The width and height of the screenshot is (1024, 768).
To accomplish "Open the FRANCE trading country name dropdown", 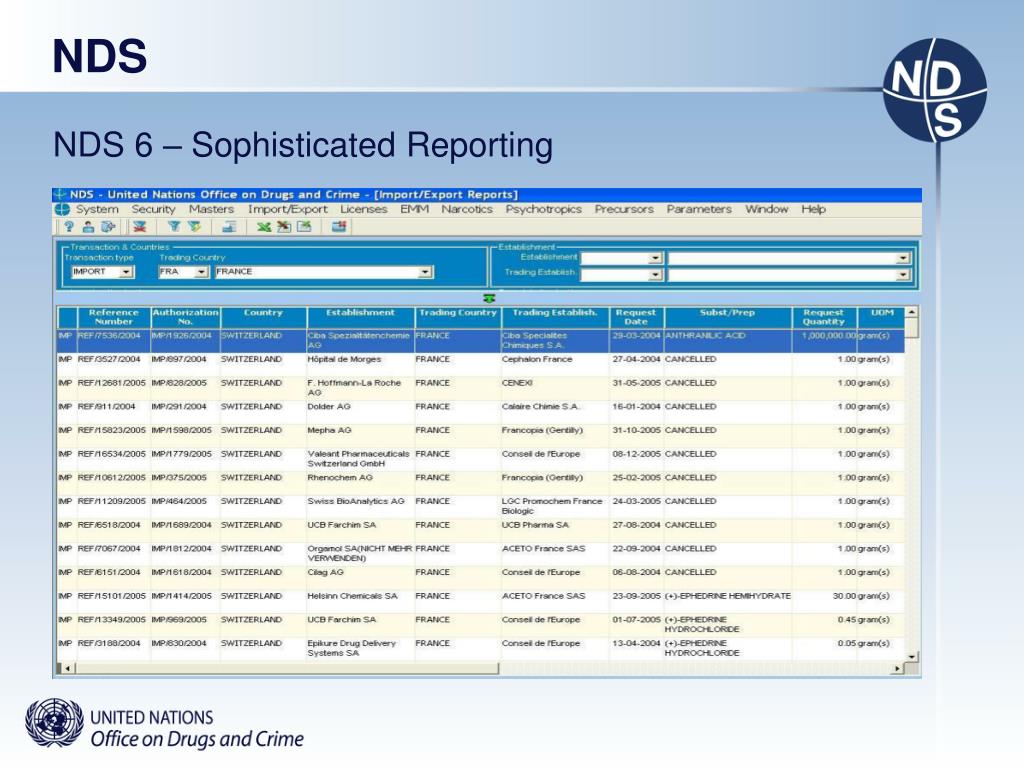I will 425,272.
